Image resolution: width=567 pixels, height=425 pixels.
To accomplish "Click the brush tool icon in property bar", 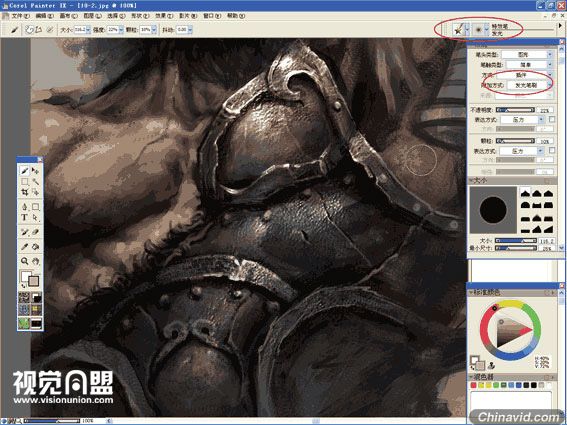I will tap(14, 30).
